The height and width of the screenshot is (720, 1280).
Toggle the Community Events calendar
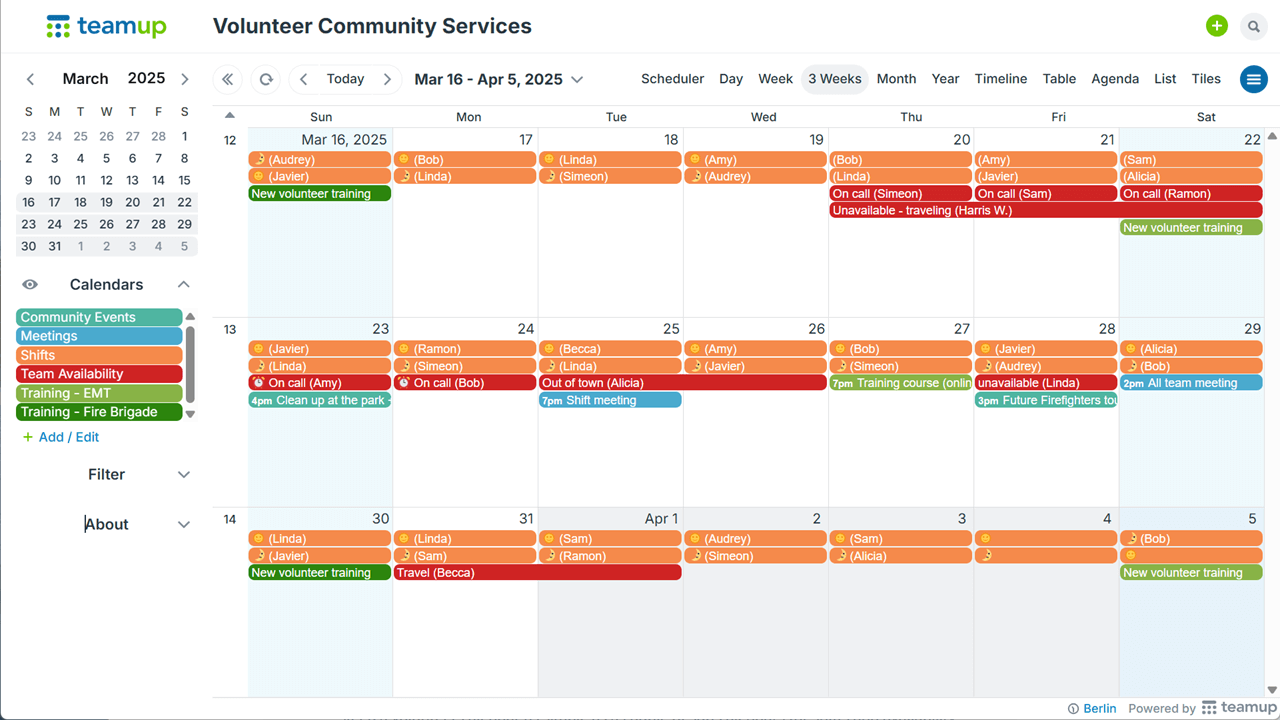(x=99, y=317)
